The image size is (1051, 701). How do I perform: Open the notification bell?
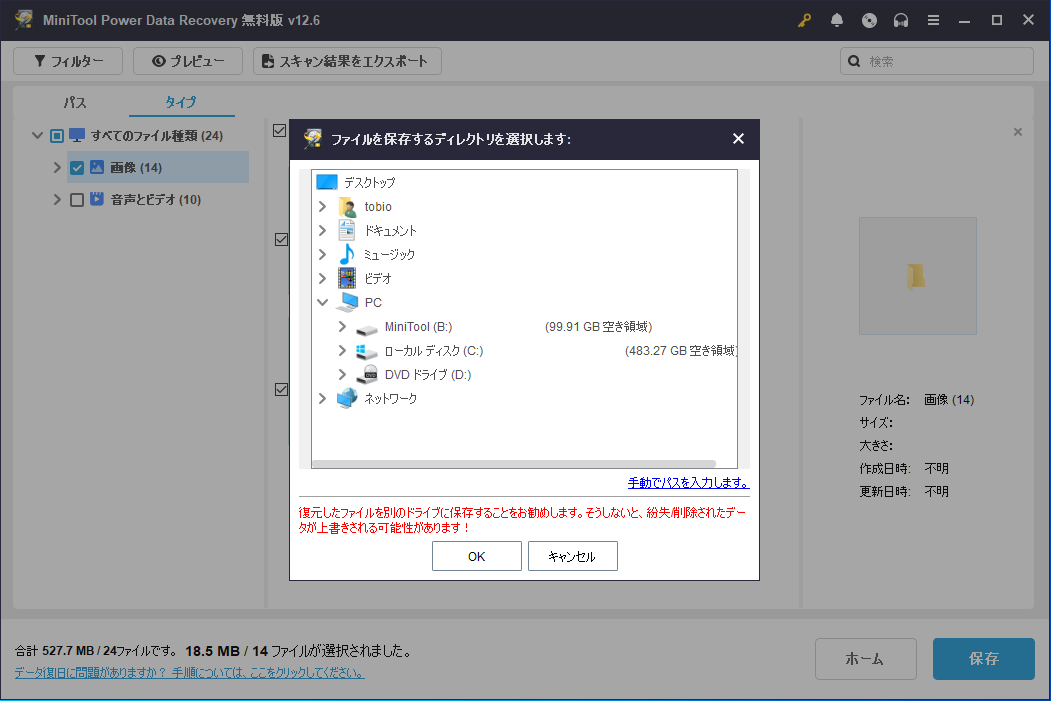point(837,20)
